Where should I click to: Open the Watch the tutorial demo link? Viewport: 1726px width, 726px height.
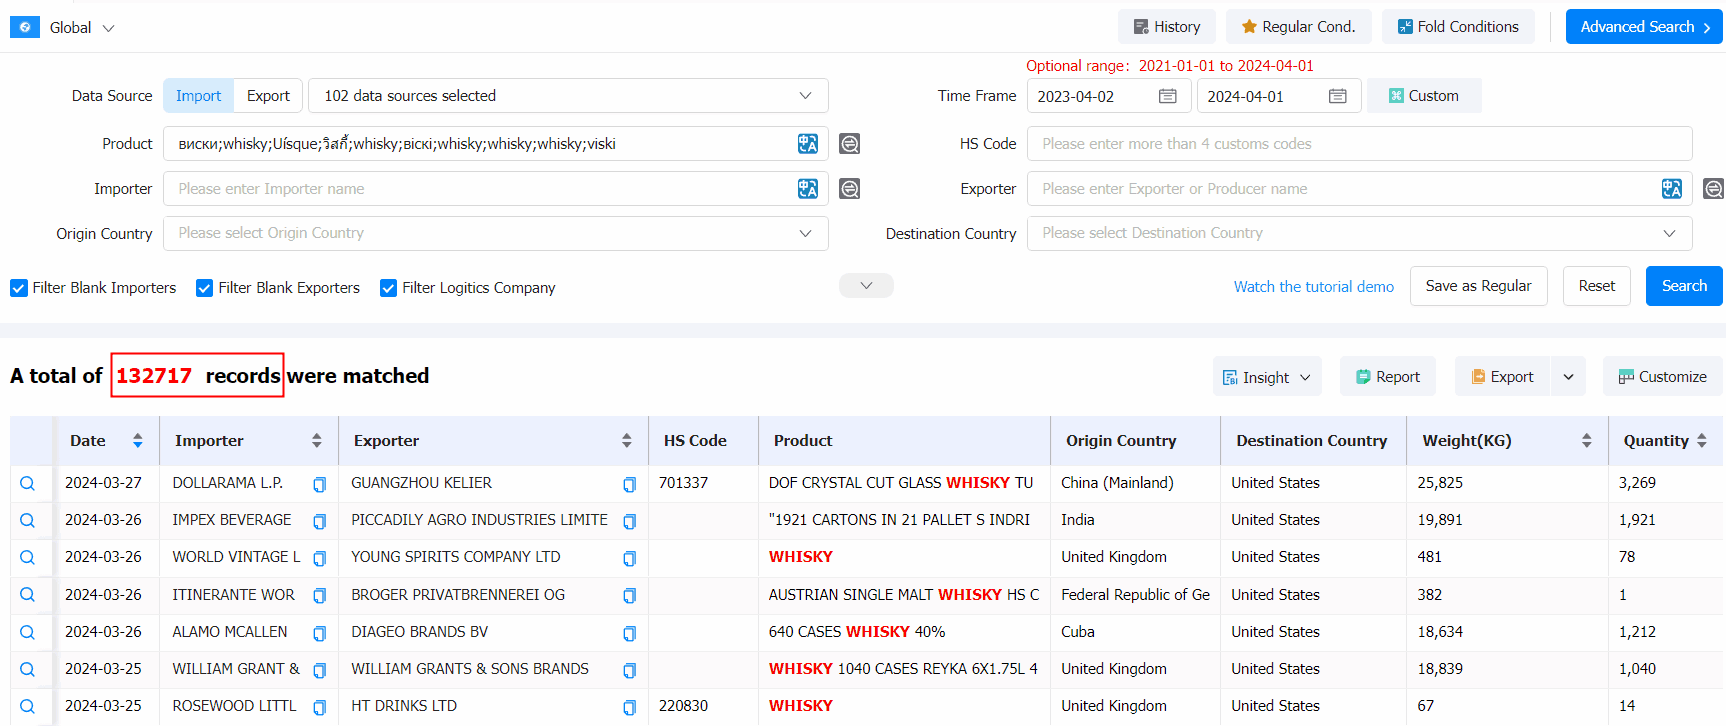[x=1313, y=287]
